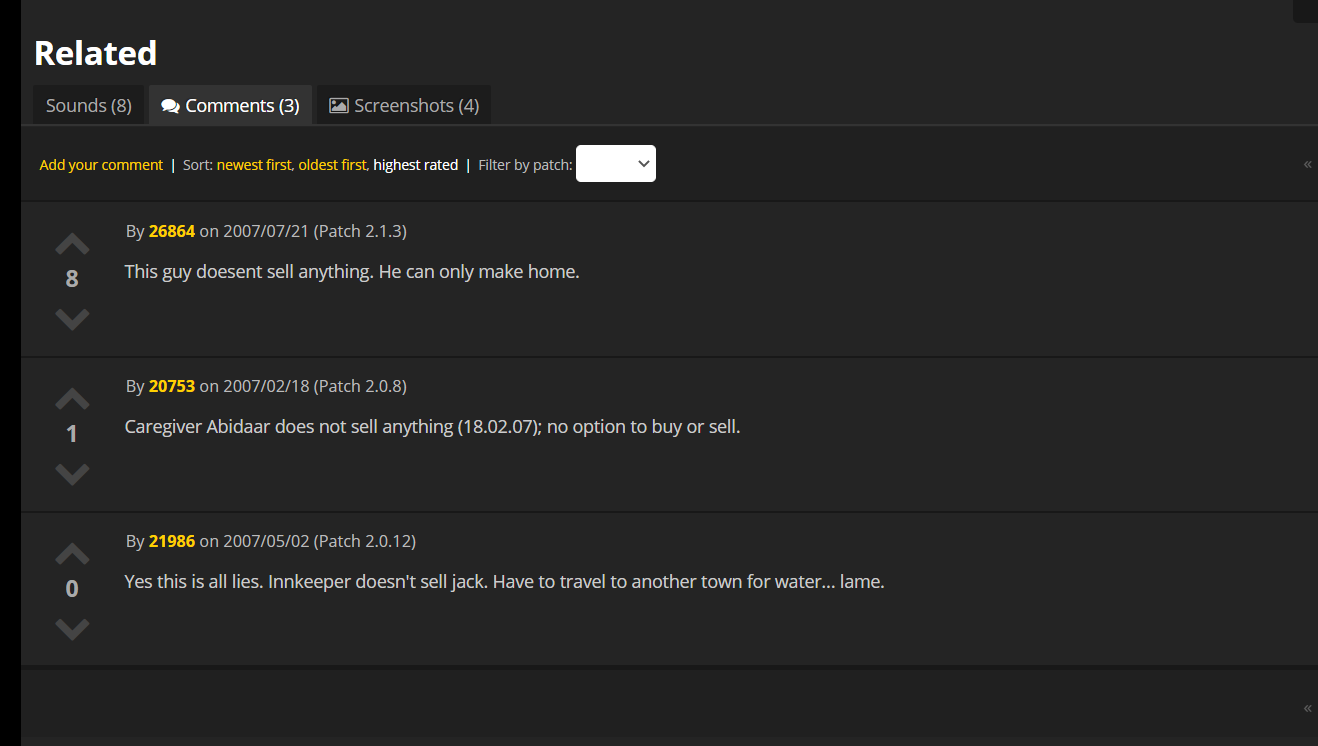Image resolution: width=1318 pixels, height=746 pixels.
Task: Open user profile 26864
Action: click(172, 231)
